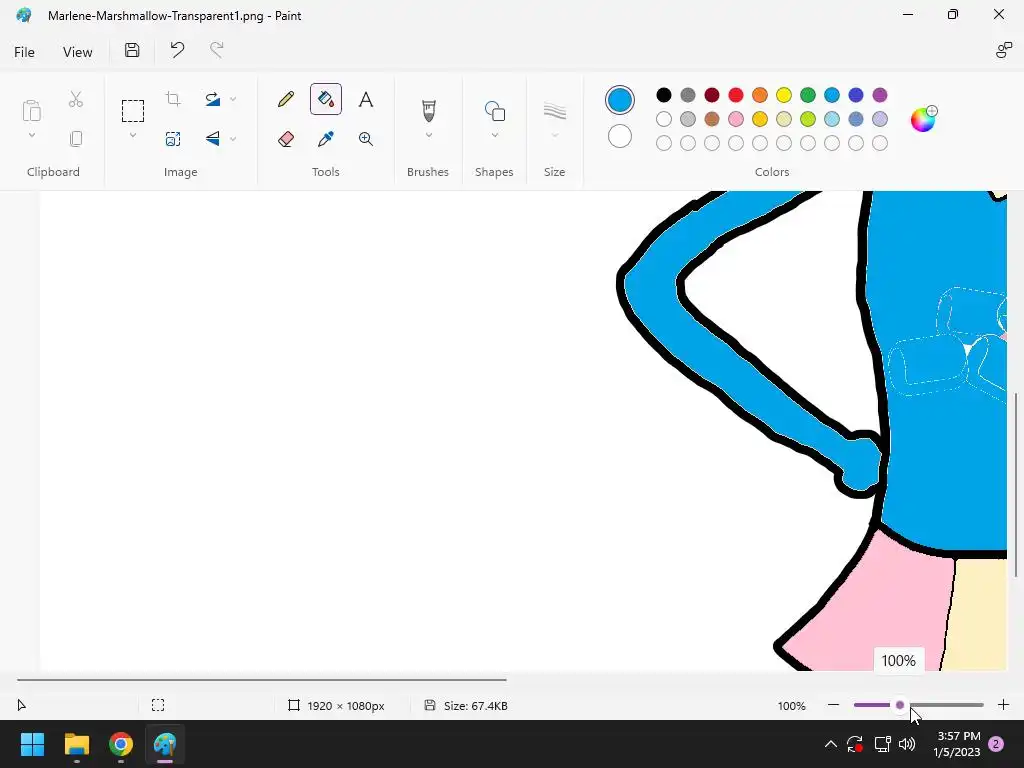Expand the Select options chevron

[x=133, y=135]
